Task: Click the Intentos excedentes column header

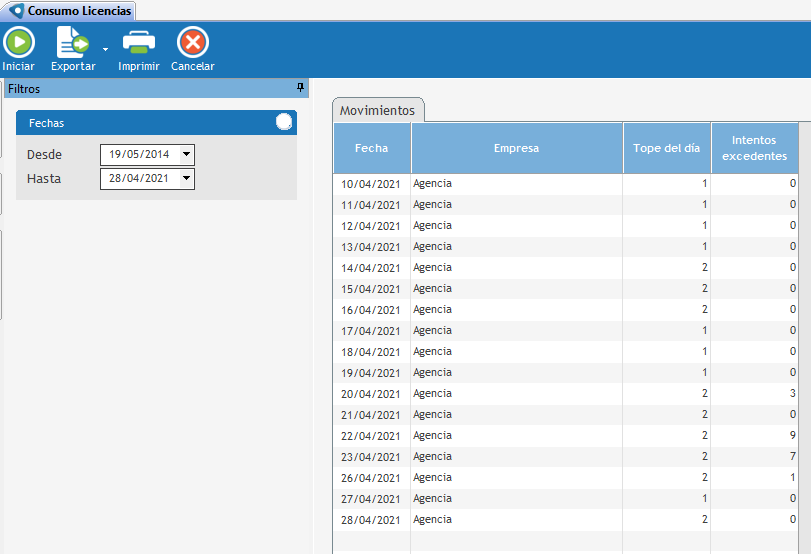Action: coord(754,148)
